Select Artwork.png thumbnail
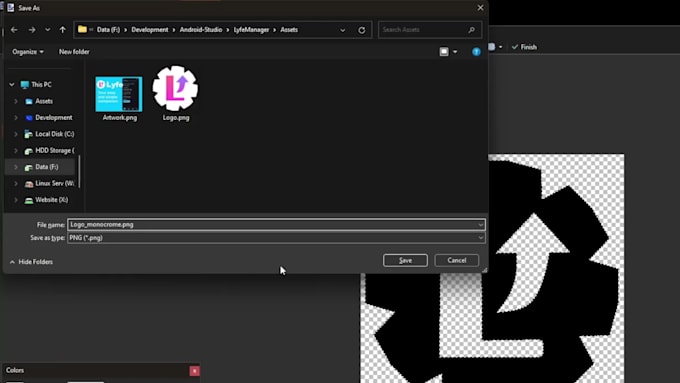The width and height of the screenshot is (680, 383). pos(119,94)
